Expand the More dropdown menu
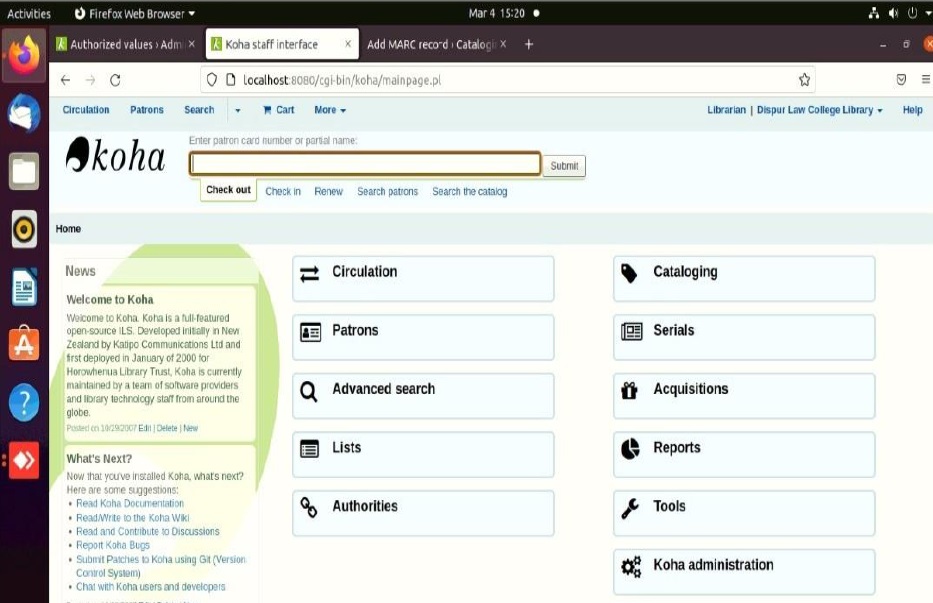This screenshot has height=603, width=933. click(x=330, y=110)
